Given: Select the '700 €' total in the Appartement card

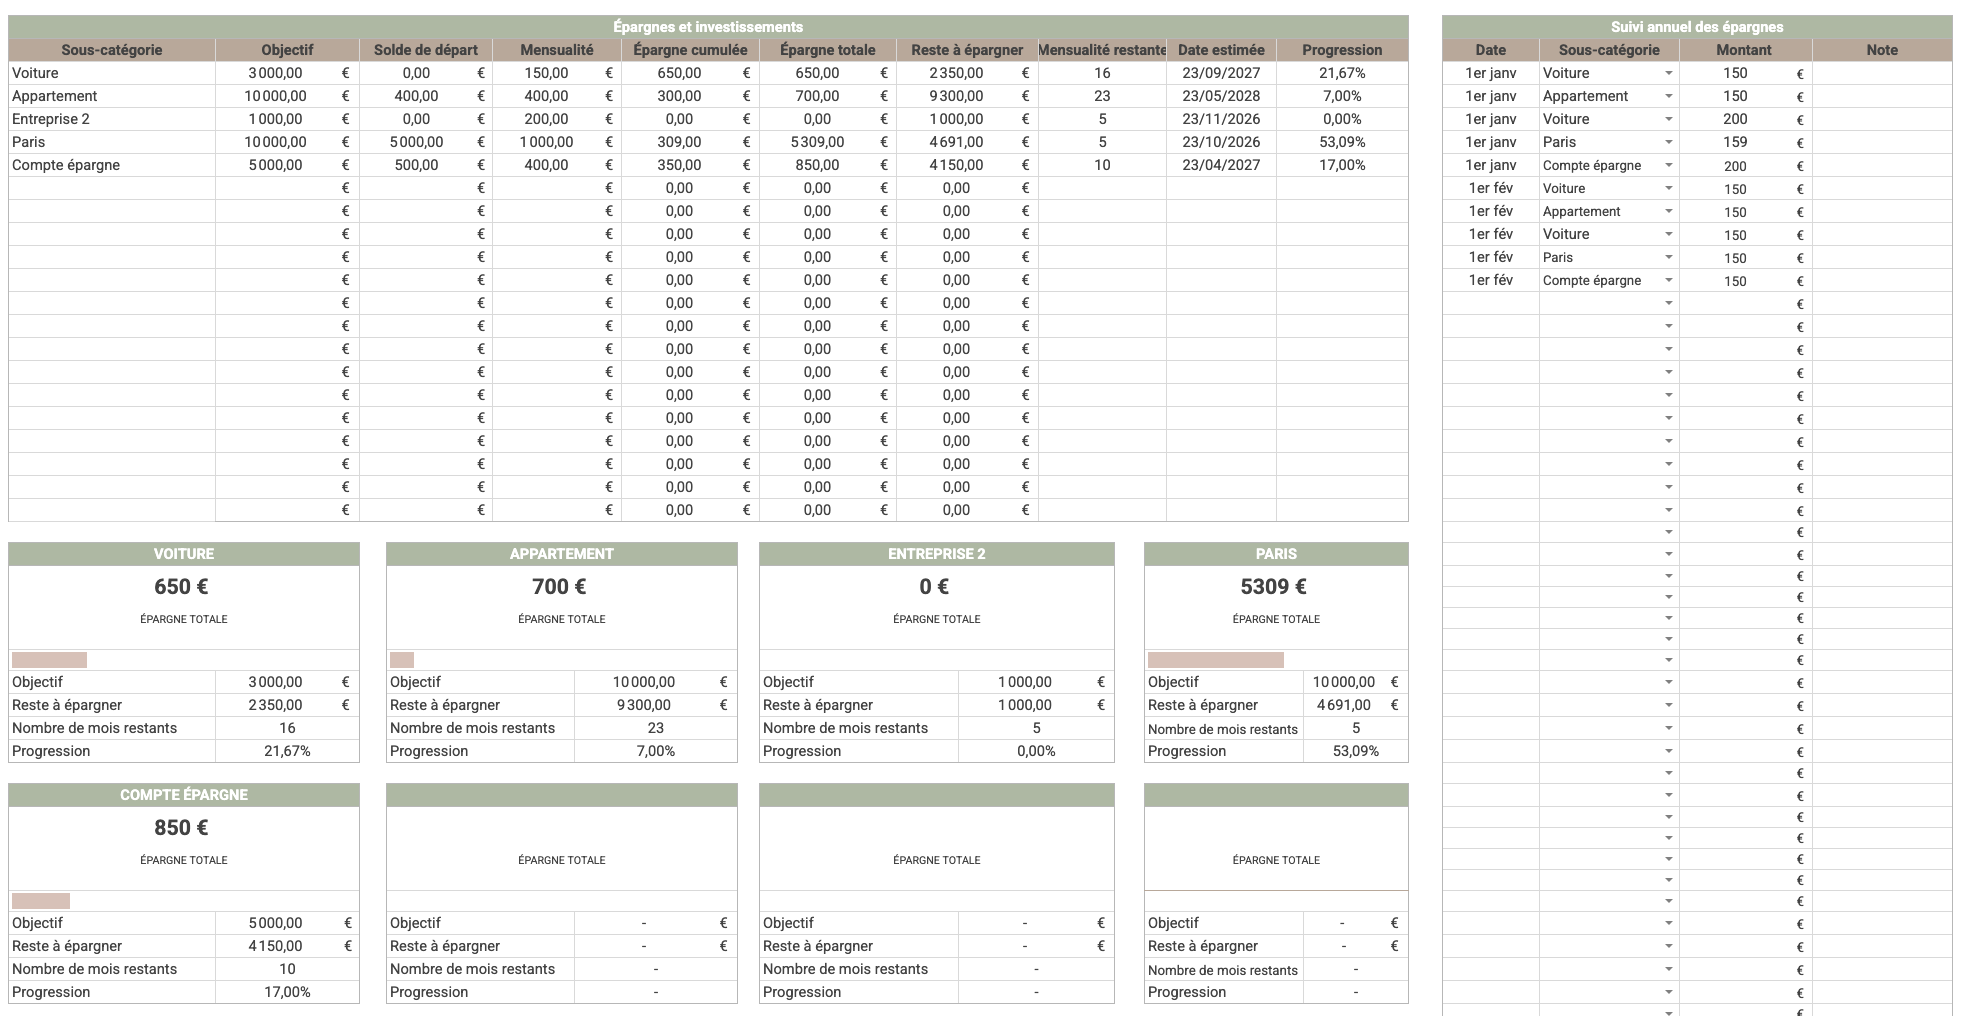Looking at the screenshot, I should pyautogui.click(x=559, y=587).
